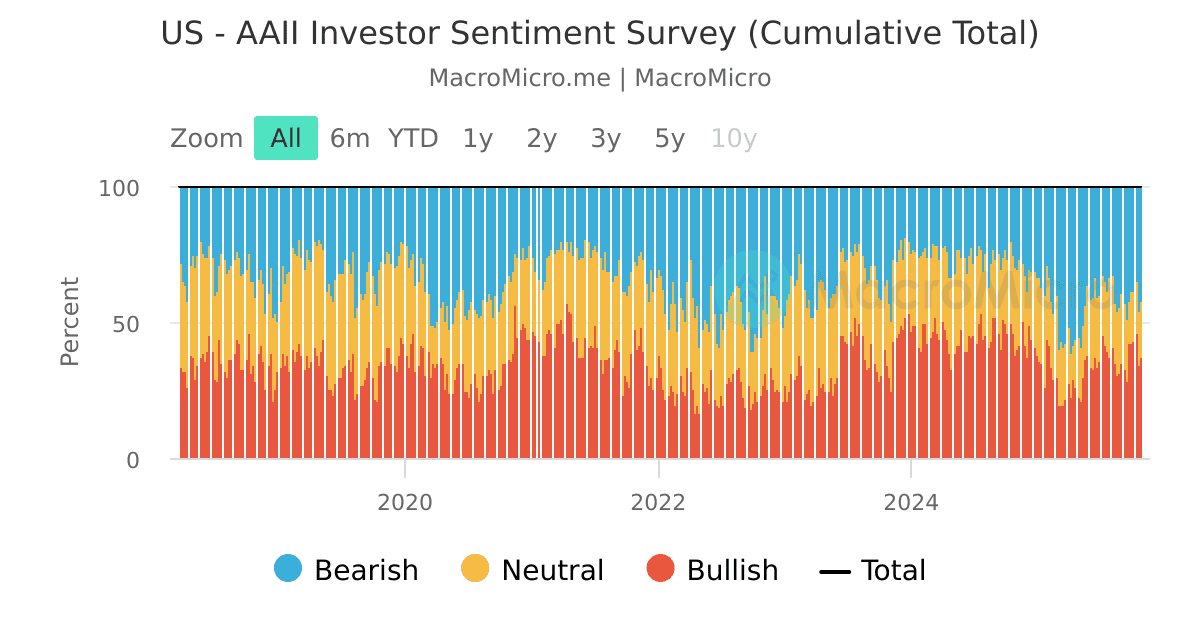The height and width of the screenshot is (630, 1200).
Task: Click the disabled 10y zoom option
Action: (734, 138)
